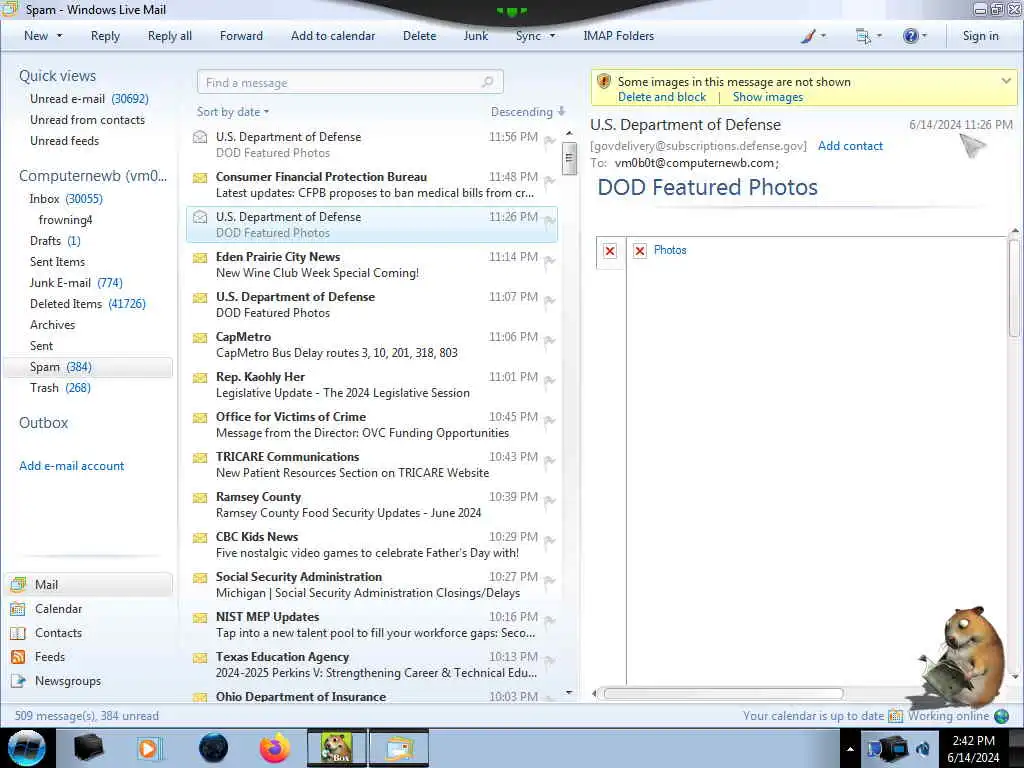Open the Newsgroups icon
This screenshot has width=1024, height=768.
pos(18,681)
